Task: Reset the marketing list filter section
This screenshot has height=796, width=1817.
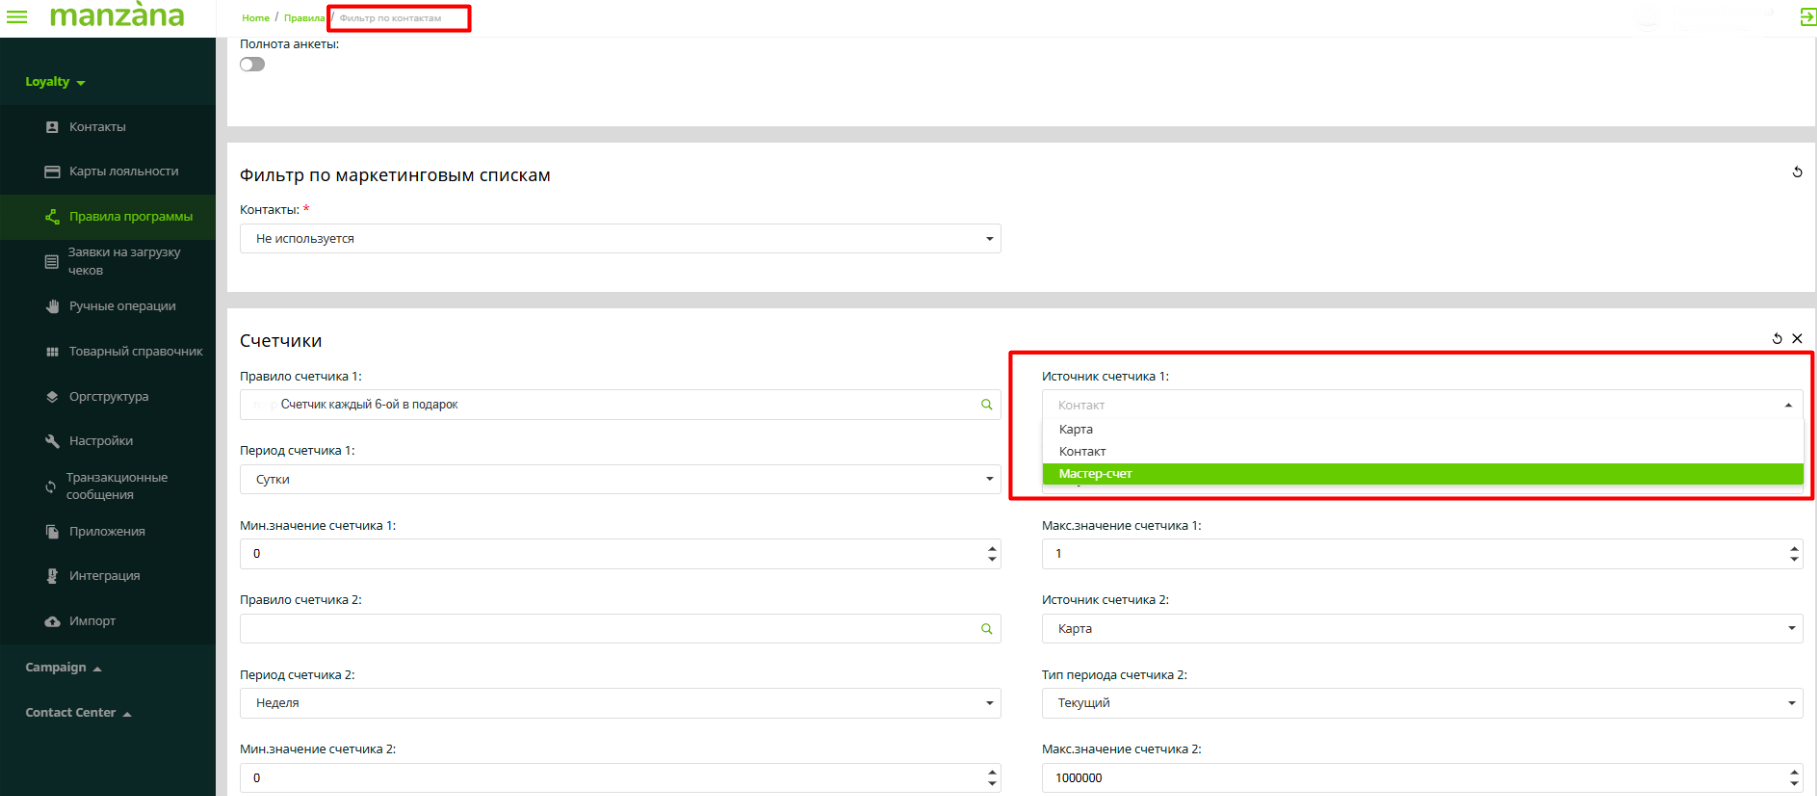Action: tap(1796, 172)
